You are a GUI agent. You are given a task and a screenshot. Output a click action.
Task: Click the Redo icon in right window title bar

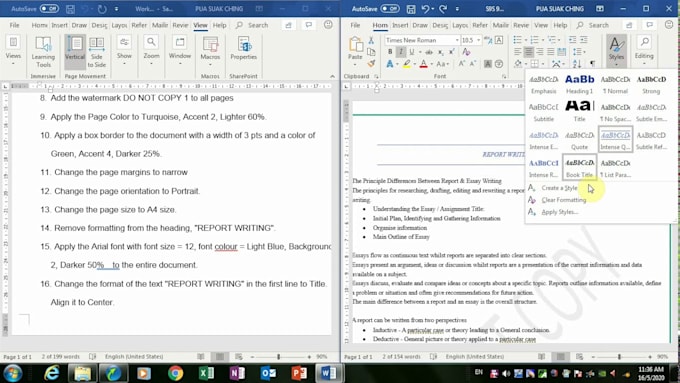click(x=443, y=9)
